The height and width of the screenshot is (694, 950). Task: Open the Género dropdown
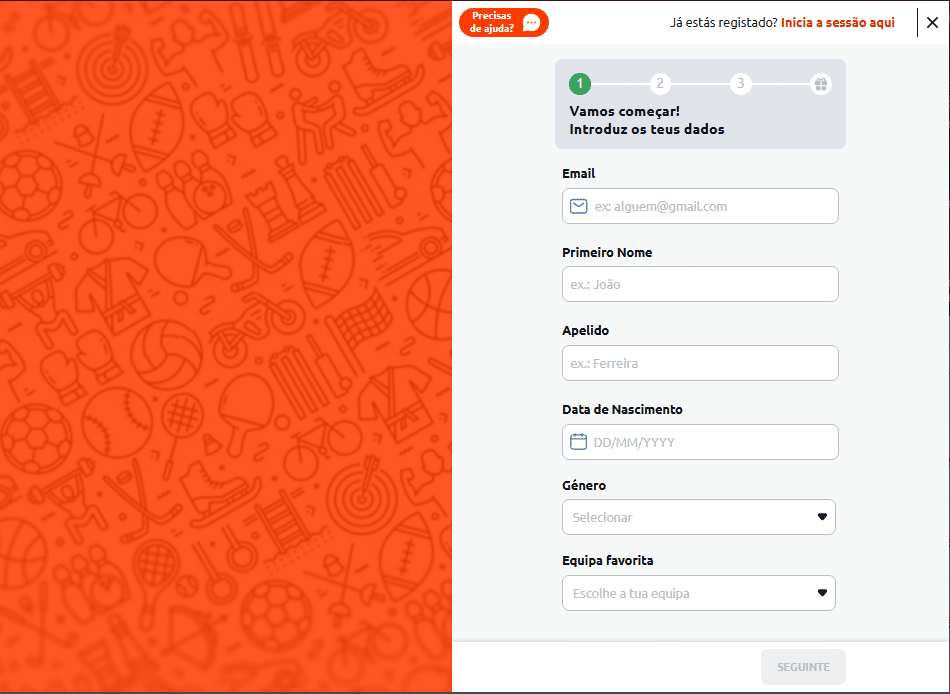click(699, 517)
